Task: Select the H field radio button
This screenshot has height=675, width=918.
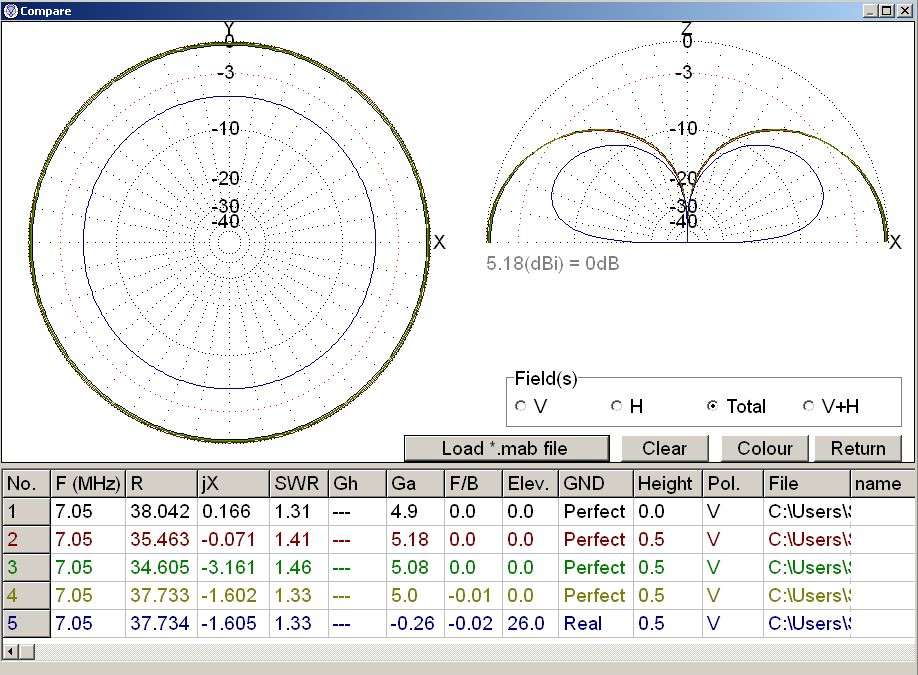Action: [x=617, y=406]
